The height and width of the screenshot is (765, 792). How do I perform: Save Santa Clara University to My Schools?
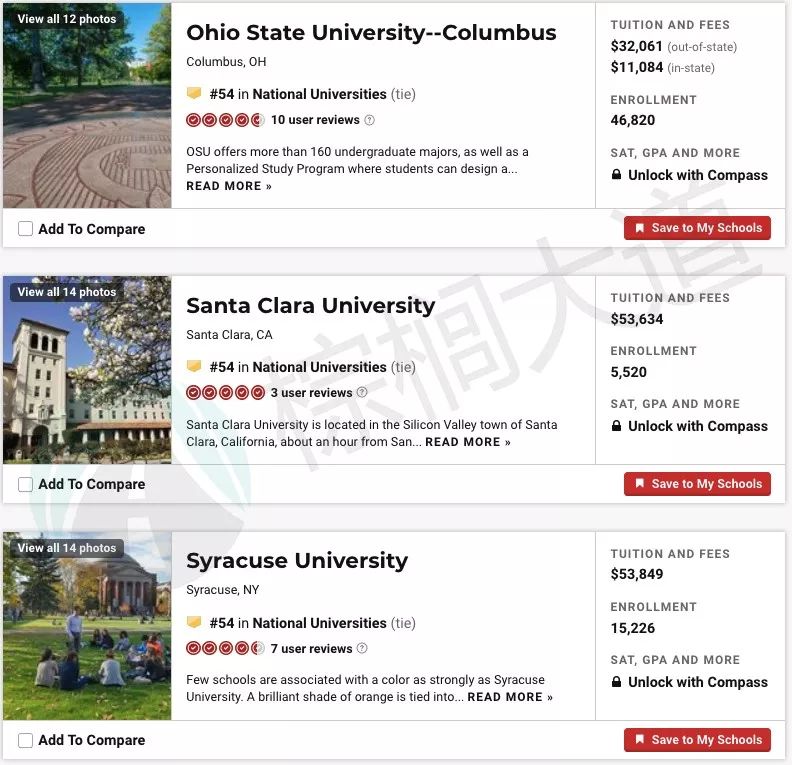click(x=697, y=484)
